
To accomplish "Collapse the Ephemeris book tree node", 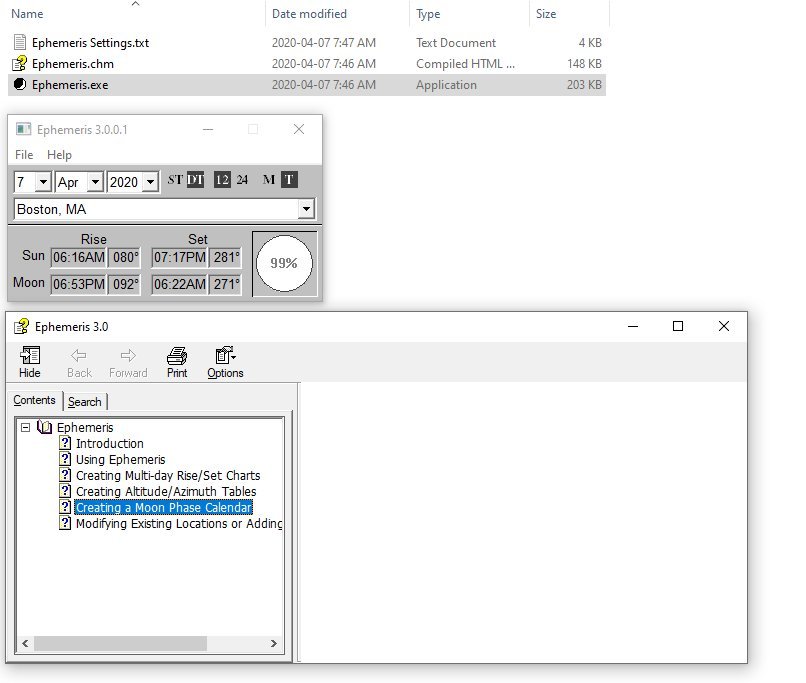I will [25, 428].
